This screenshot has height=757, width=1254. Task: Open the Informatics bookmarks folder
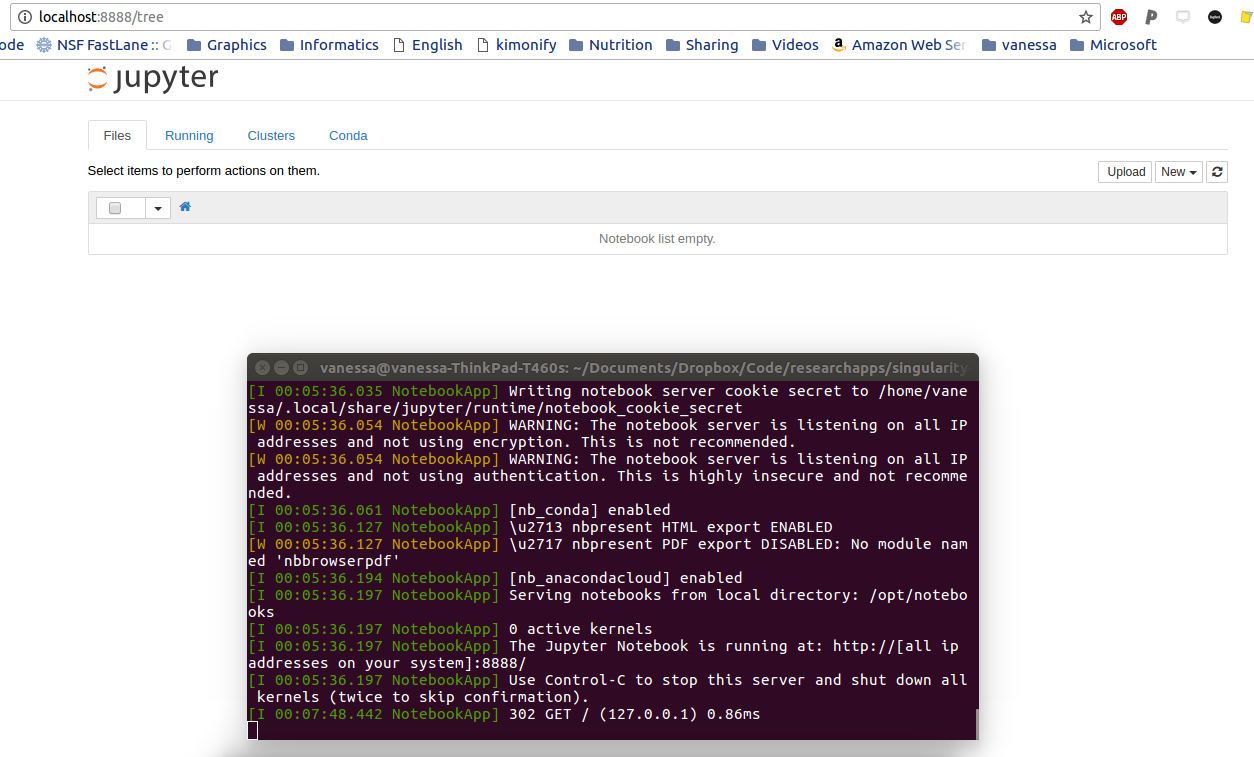(329, 45)
